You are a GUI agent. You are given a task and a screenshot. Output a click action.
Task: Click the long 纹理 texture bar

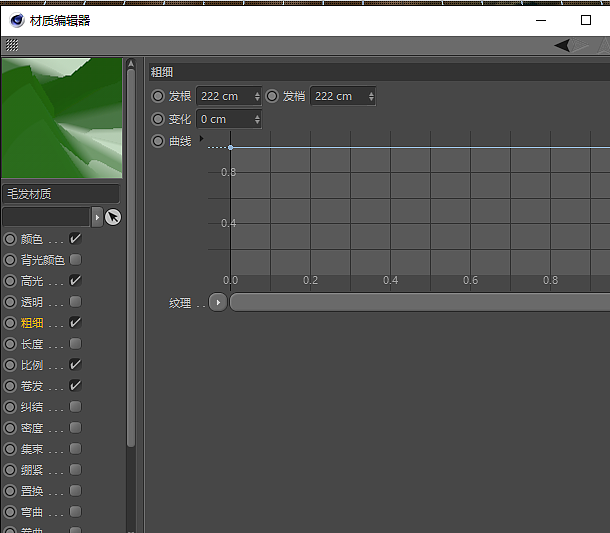[420, 302]
